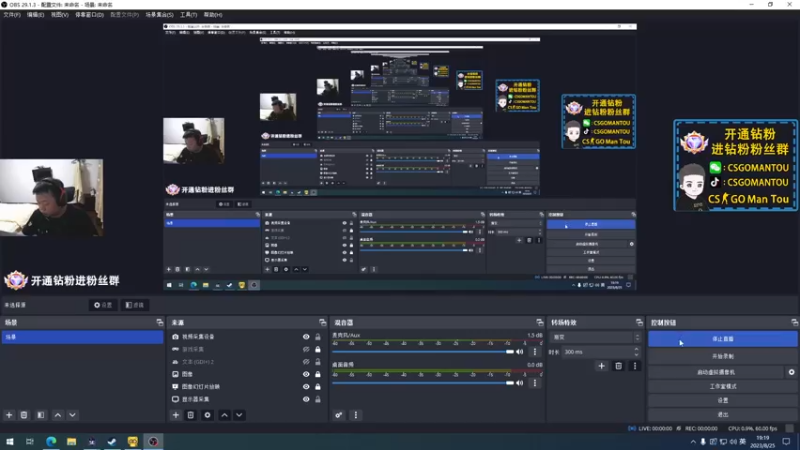
Task: Click the Start Recording button
Action: (722, 356)
